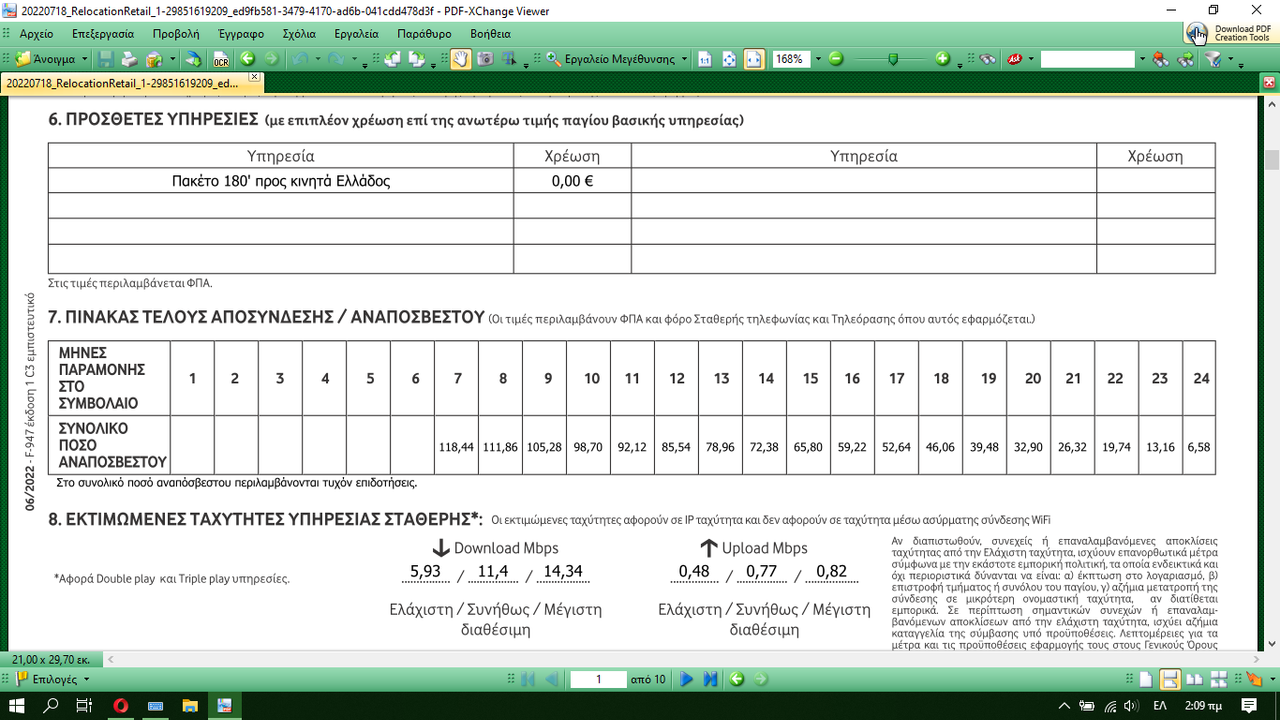Screen dimensions: 1280x720
Task: Click the toolbar search text field
Action: [1088, 59]
